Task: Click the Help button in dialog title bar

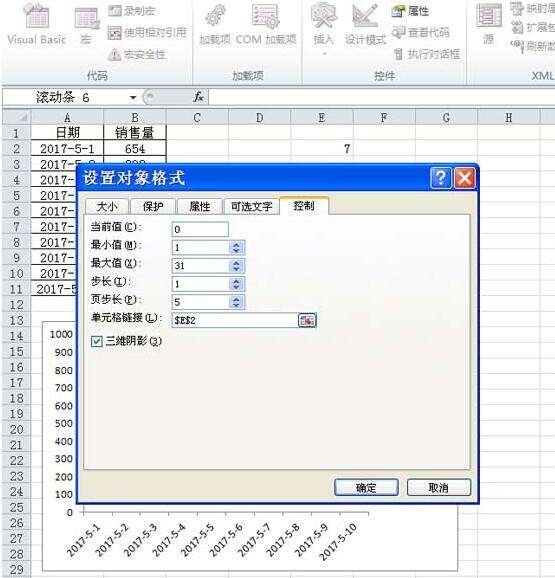Action: click(440, 178)
